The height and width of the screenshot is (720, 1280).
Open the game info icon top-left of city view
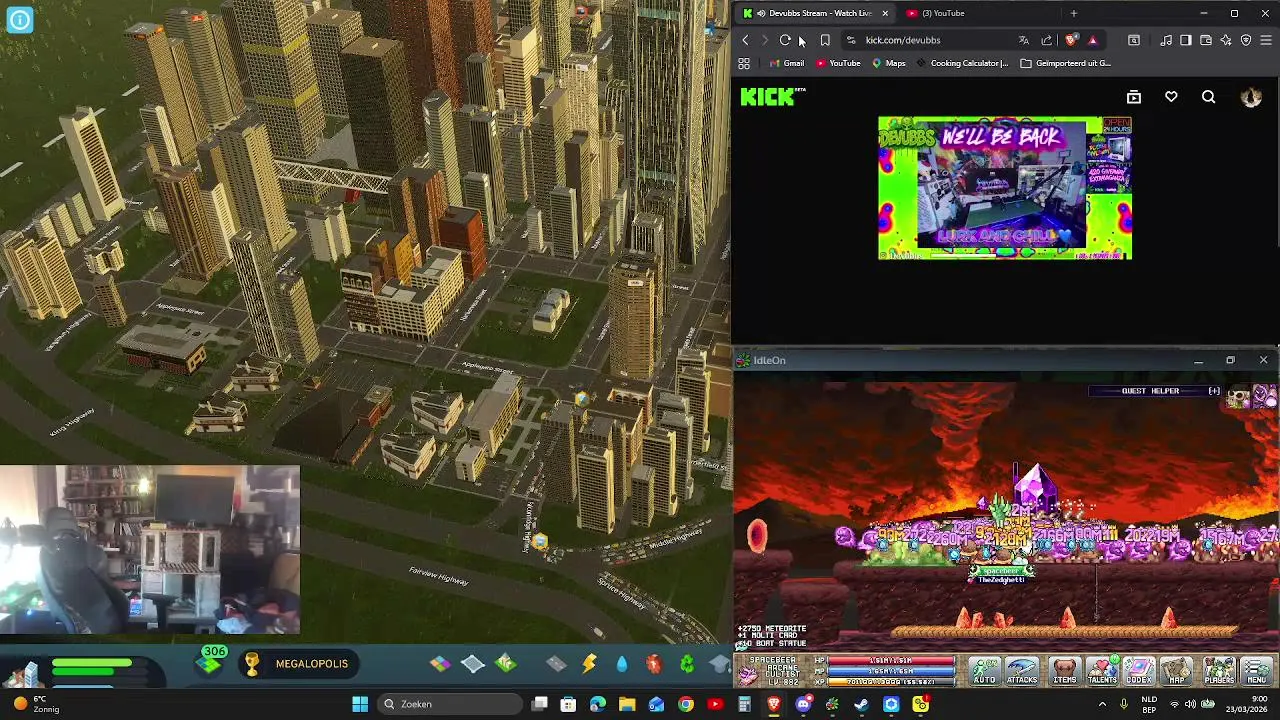click(19, 19)
